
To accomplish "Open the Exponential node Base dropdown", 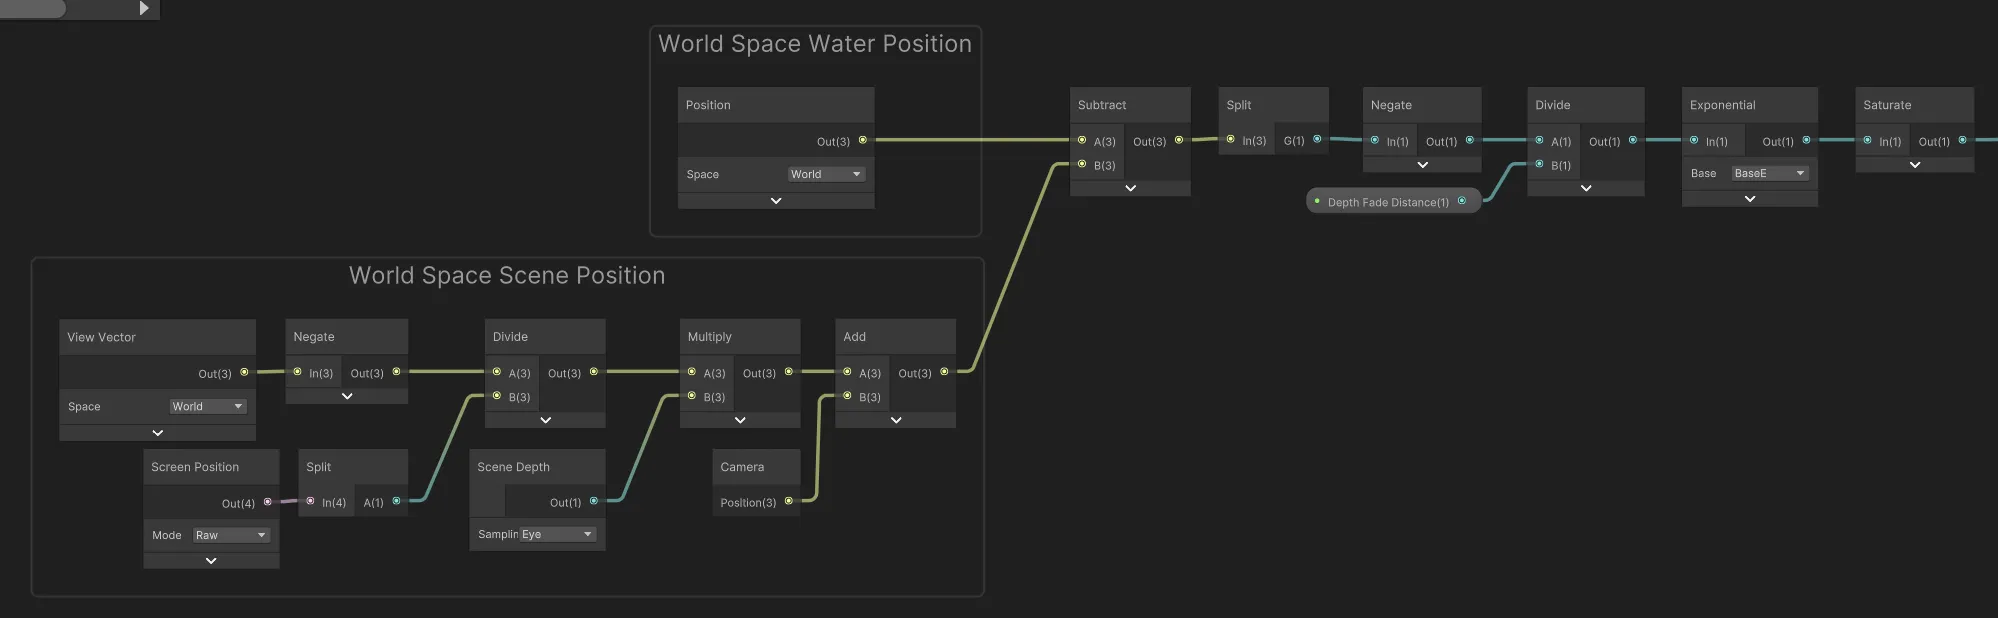I will click(x=1769, y=173).
